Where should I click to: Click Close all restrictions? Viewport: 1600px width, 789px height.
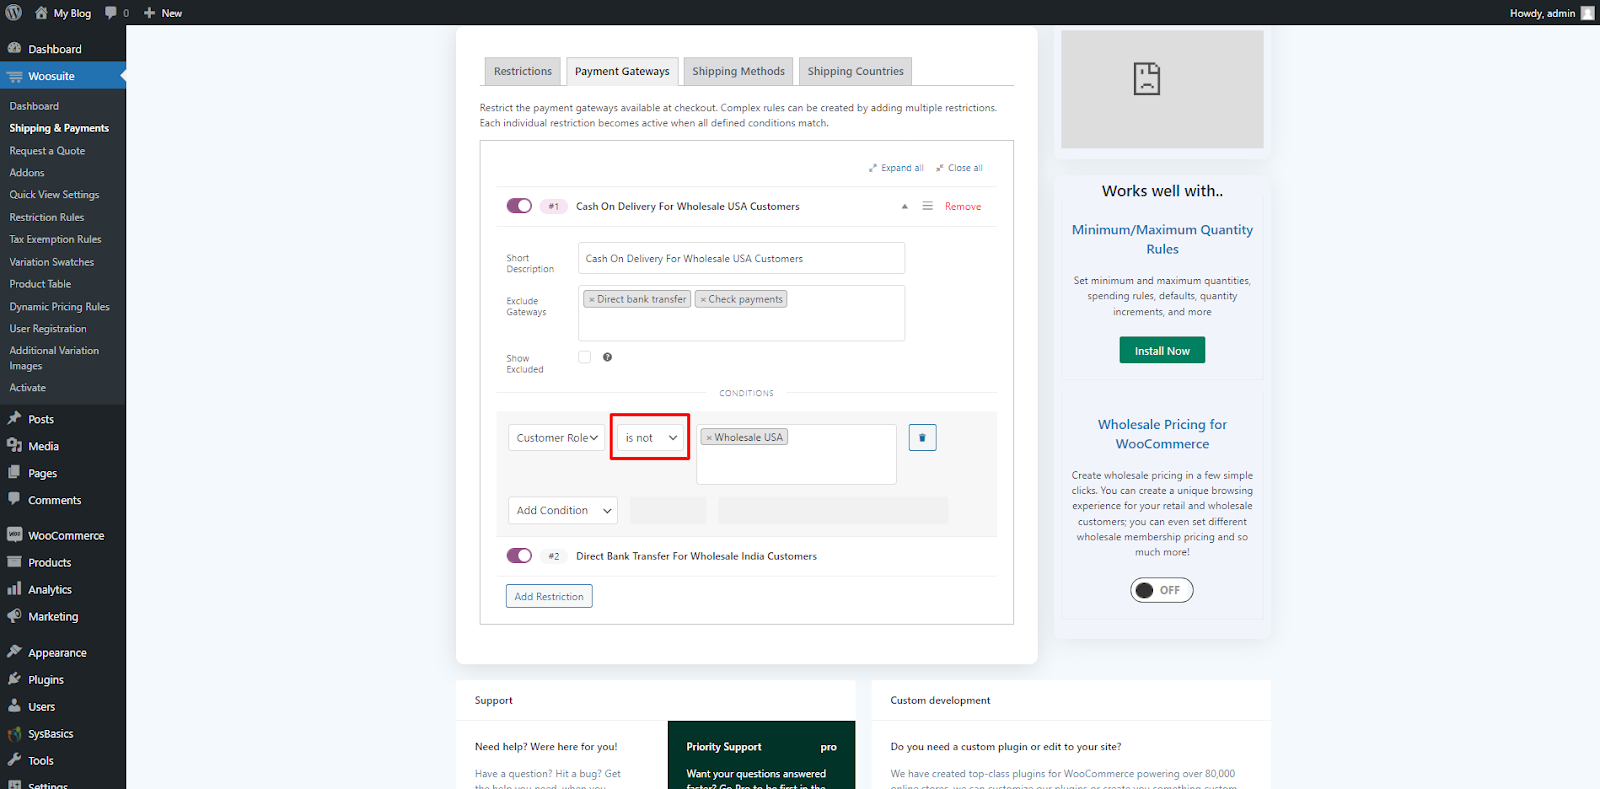(959, 168)
